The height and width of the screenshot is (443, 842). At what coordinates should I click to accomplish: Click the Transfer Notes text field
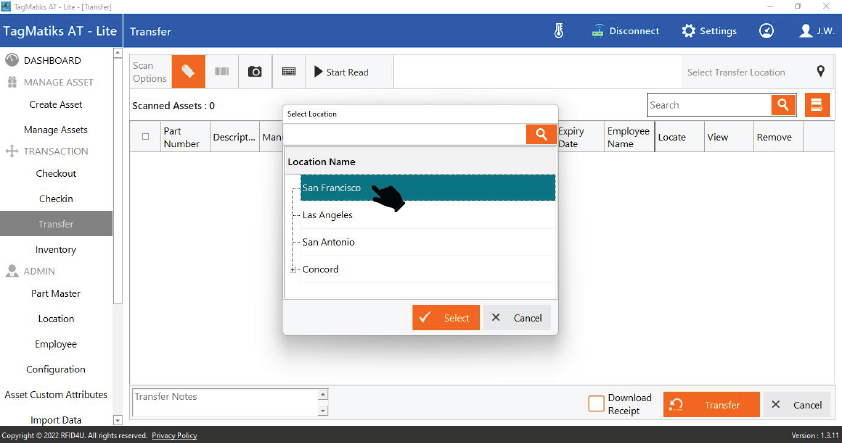[x=224, y=403]
